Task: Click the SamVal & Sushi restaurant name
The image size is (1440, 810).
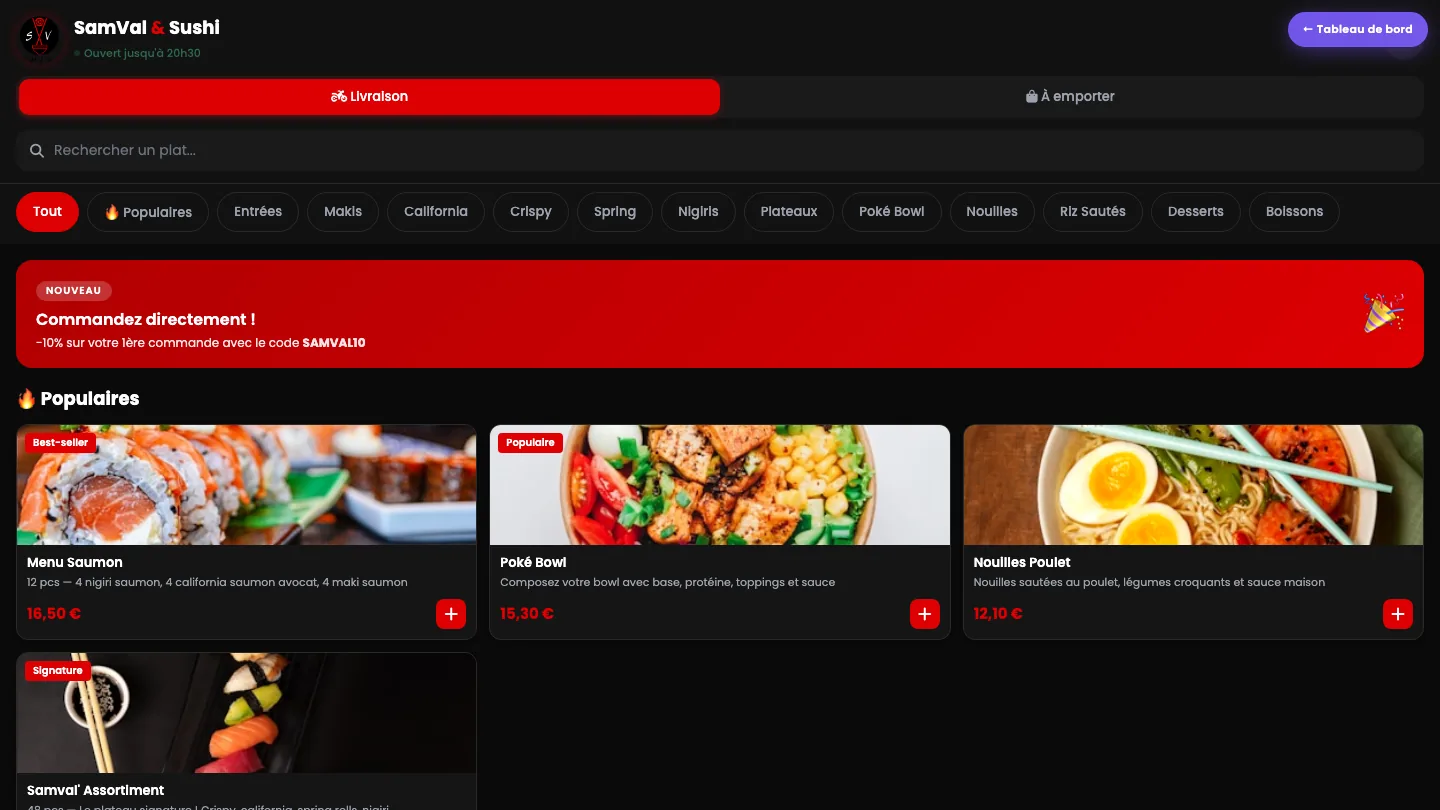Action: (x=147, y=28)
